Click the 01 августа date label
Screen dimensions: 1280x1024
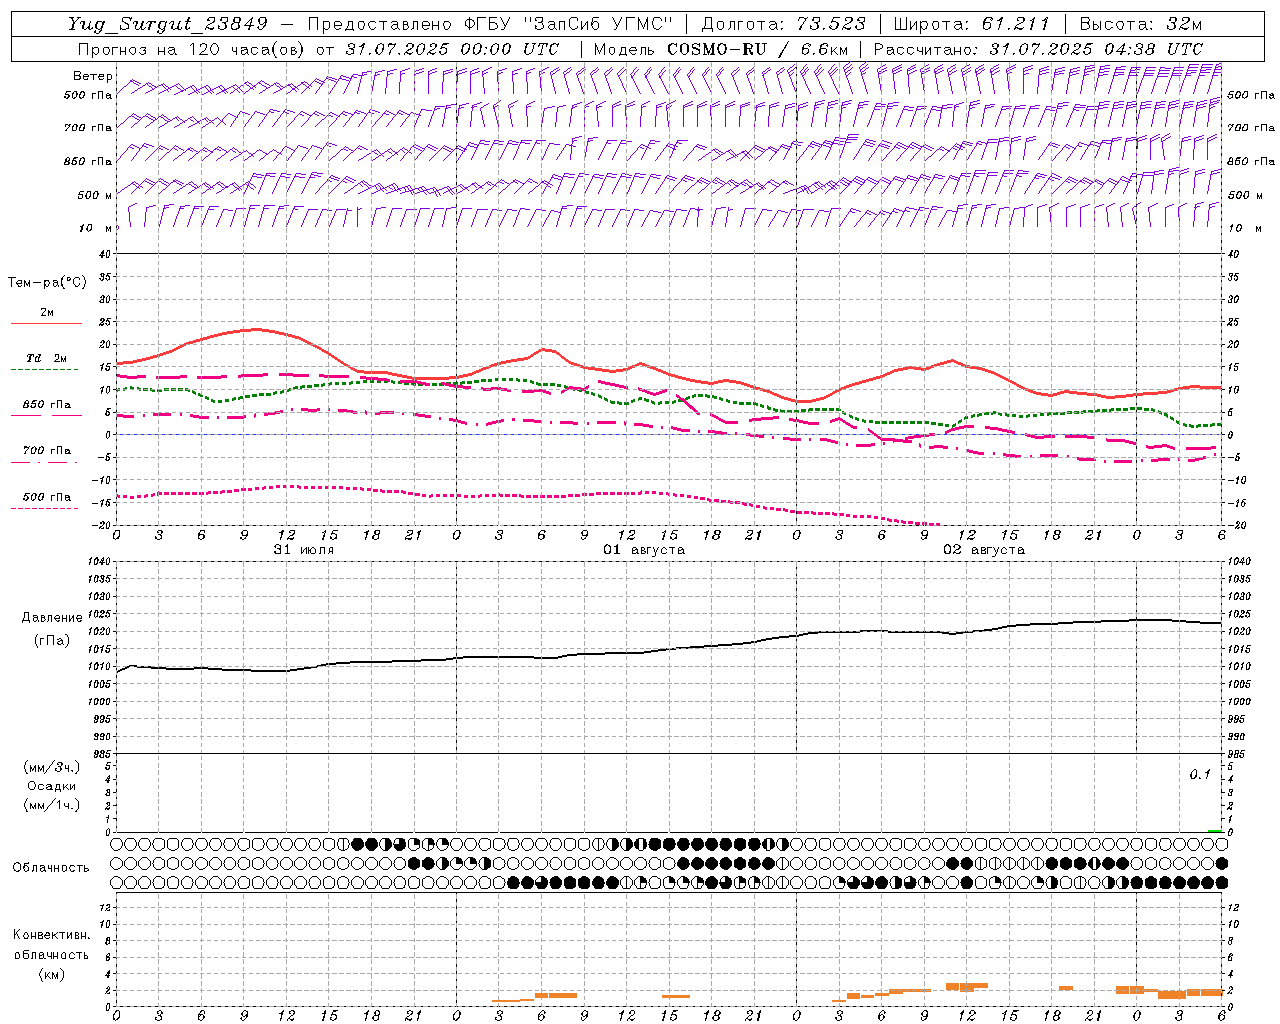click(644, 550)
